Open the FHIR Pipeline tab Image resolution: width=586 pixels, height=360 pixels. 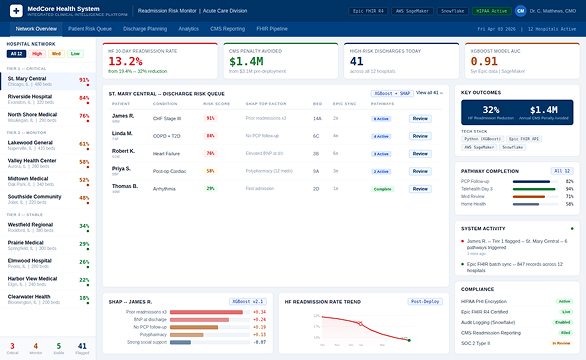click(272, 29)
